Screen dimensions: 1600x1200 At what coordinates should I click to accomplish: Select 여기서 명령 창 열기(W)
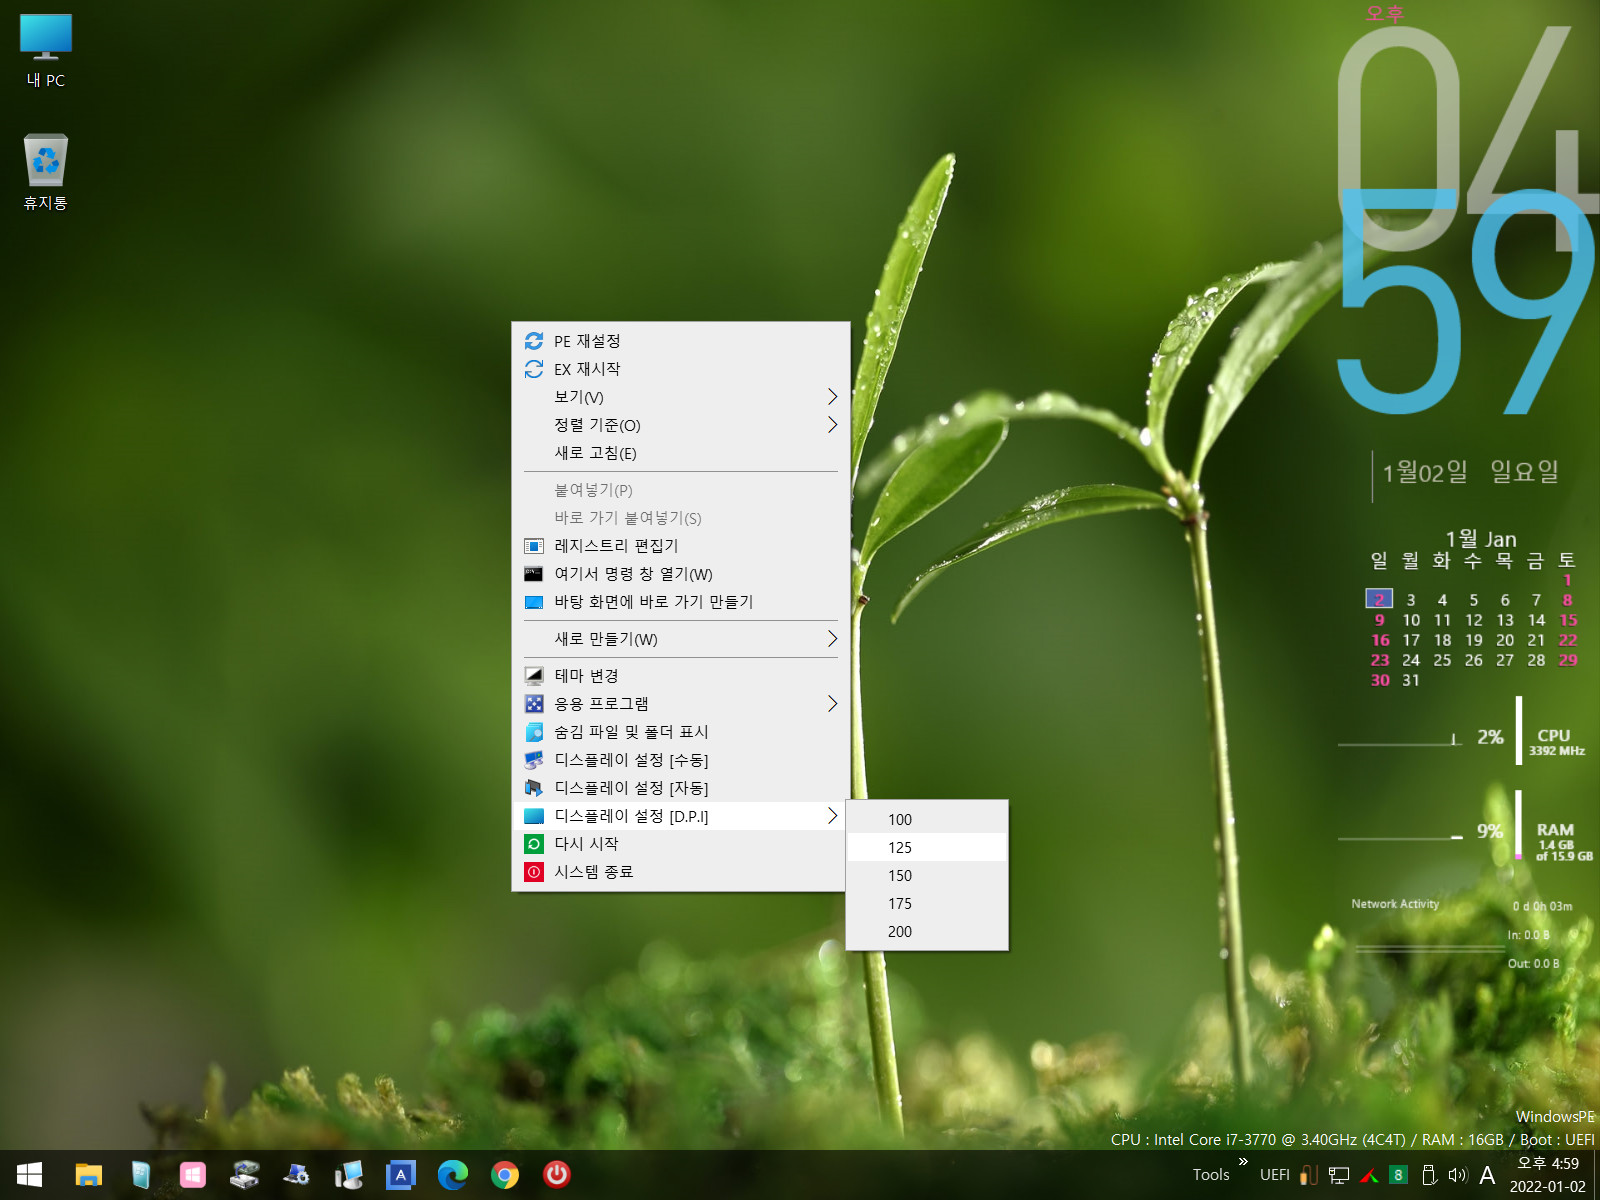[x=680, y=574]
